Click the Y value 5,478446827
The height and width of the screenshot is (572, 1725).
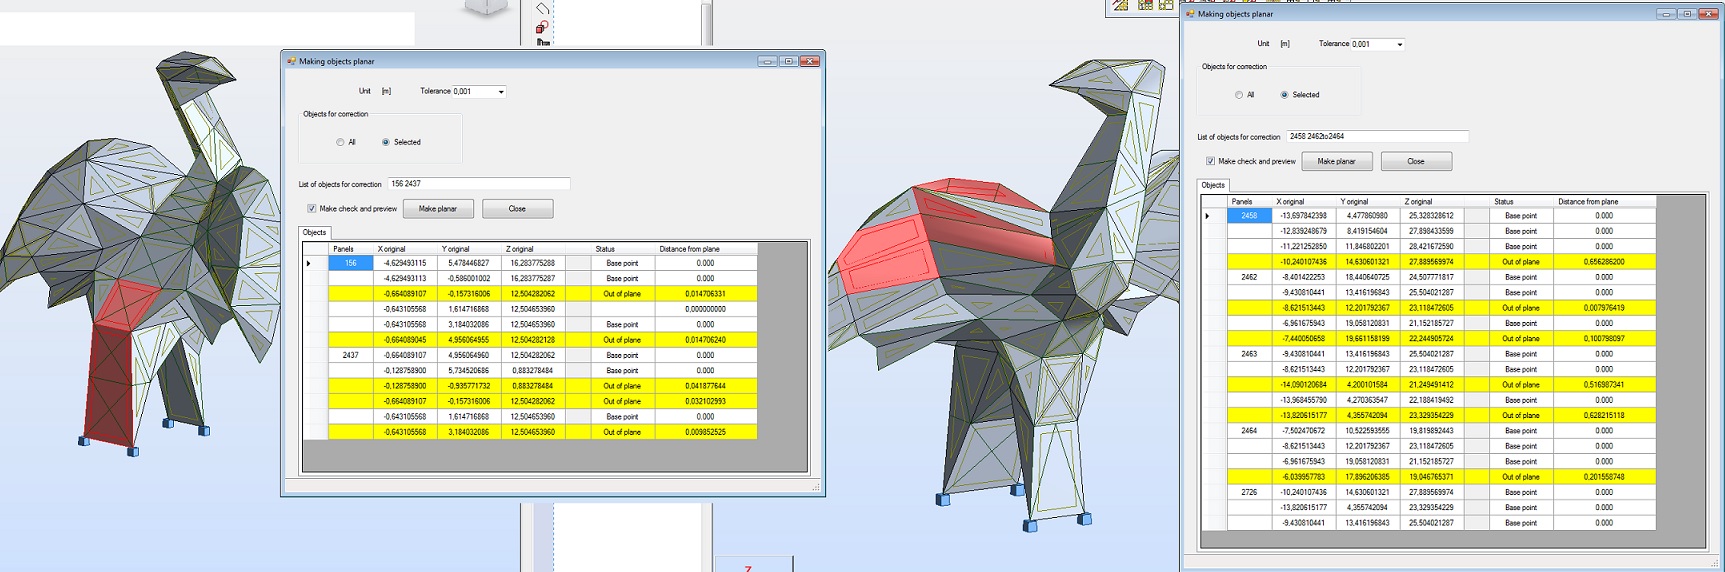pyautogui.click(x=470, y=263)
